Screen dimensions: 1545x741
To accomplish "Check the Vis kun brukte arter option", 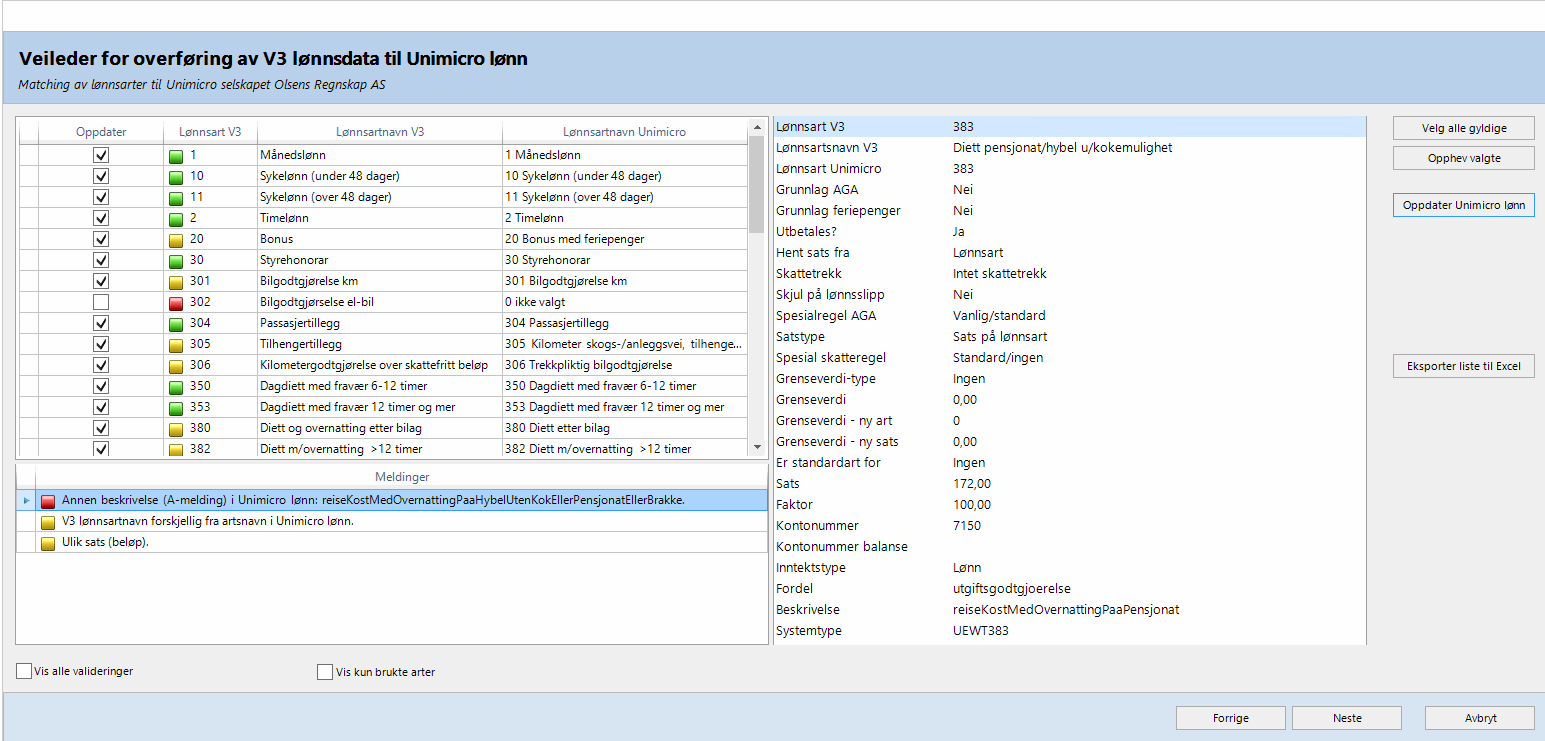I will [x=325, y=672].
